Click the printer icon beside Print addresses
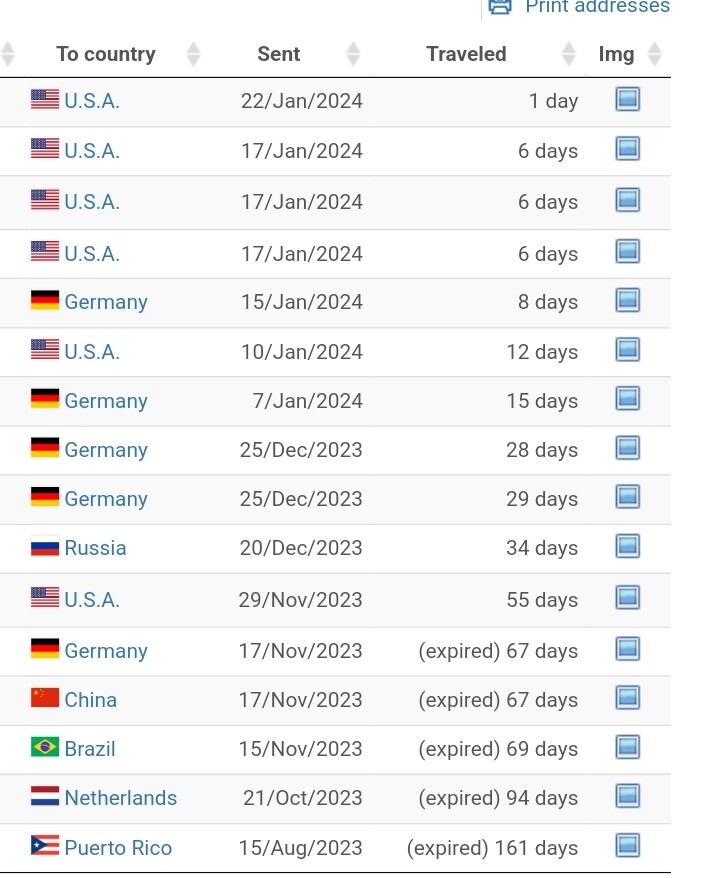 [500, 6]
